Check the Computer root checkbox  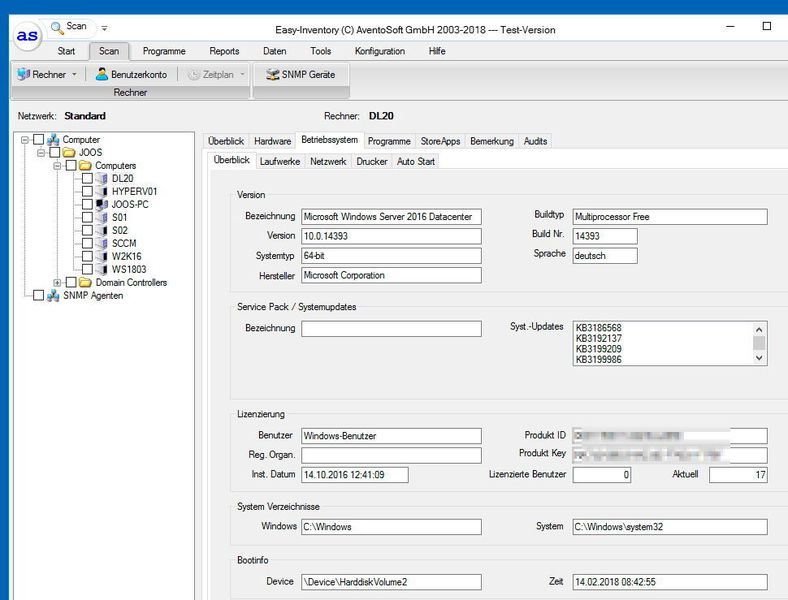(38, 139)
